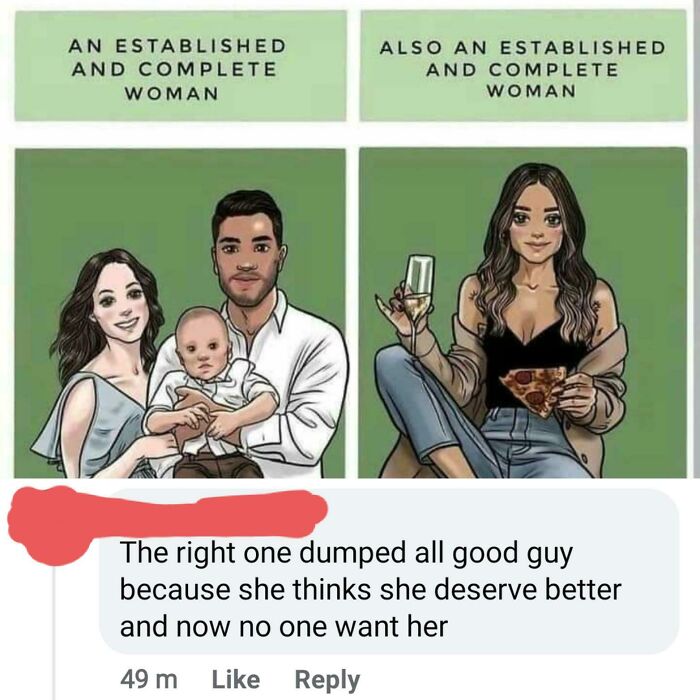Open the 49 m timestamp link
Viewport: 700px width, 700px height.
tap(149, 680)
